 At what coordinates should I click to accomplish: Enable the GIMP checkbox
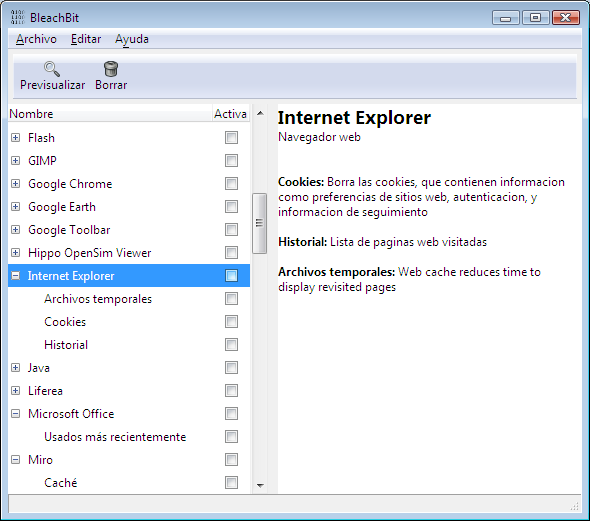(x=231, y=161)
